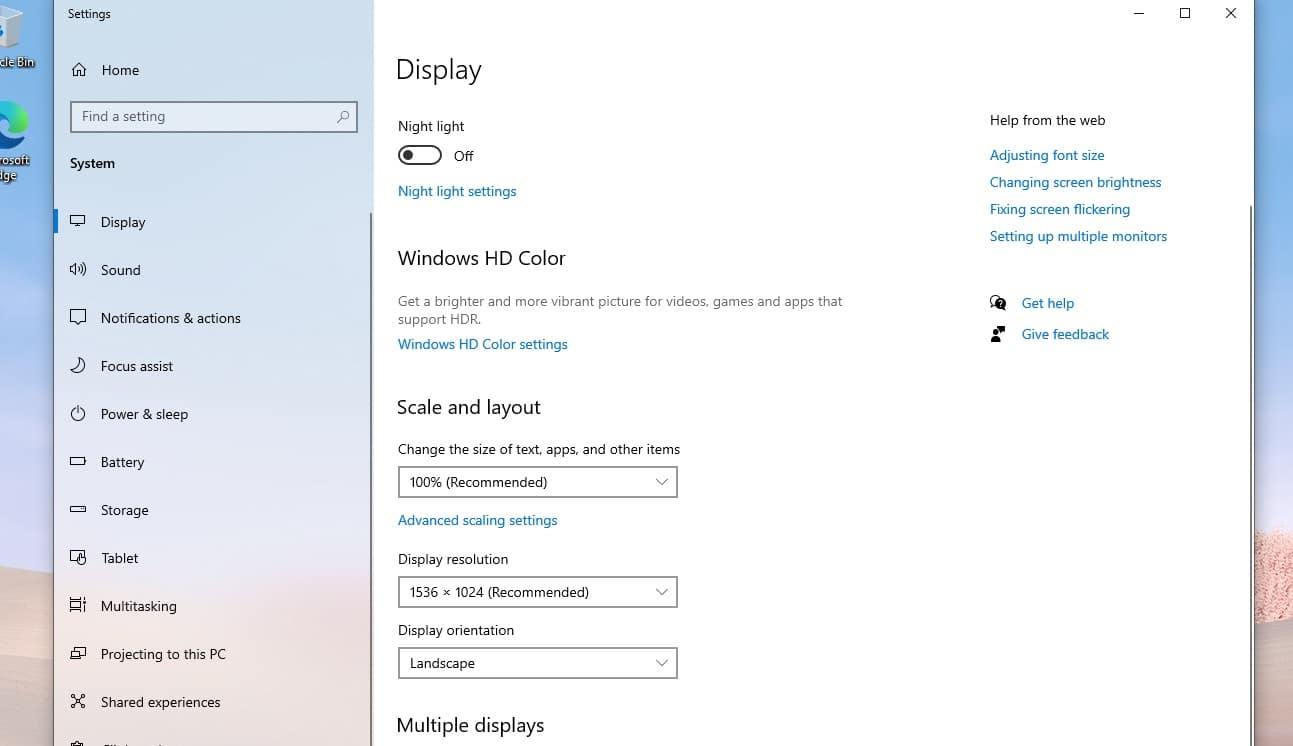Open the Storage drive icon

point(78,510)
